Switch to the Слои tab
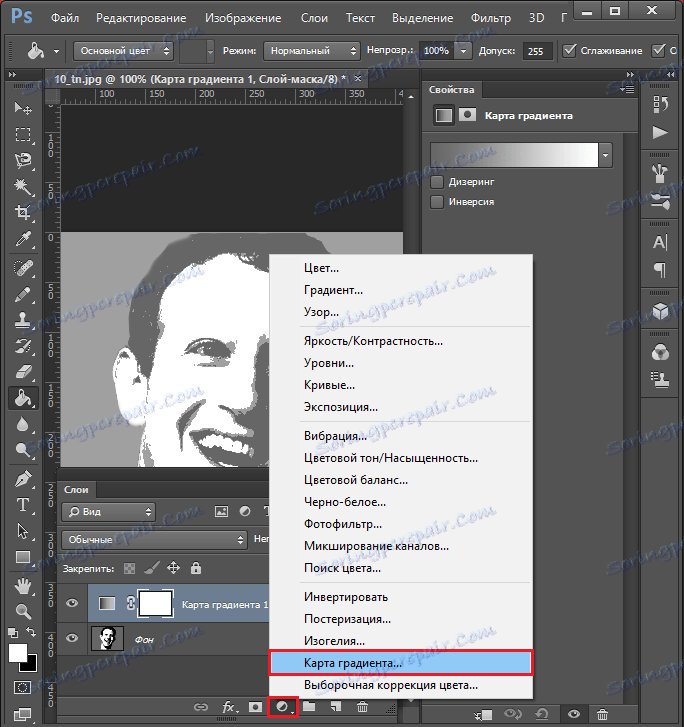Viewport: 684px width, 727px height. click(76, 490)
